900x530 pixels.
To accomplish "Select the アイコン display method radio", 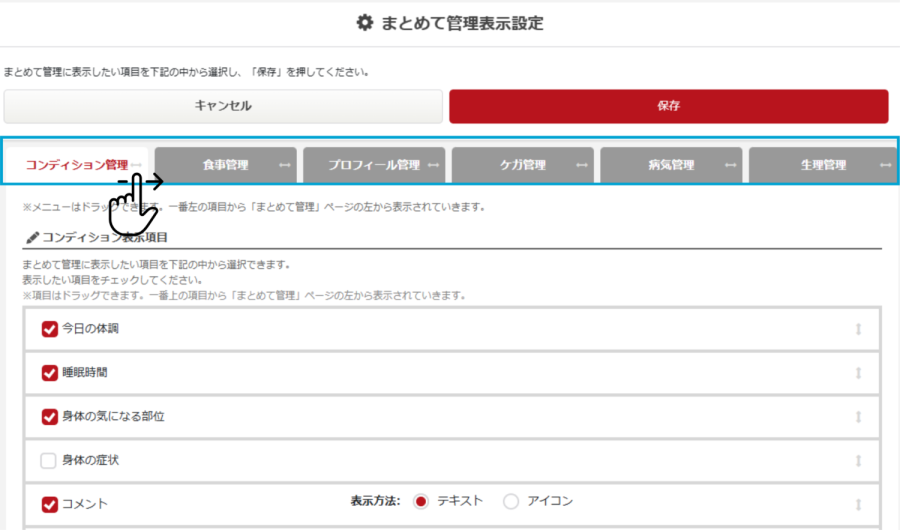I will point(511,501).
